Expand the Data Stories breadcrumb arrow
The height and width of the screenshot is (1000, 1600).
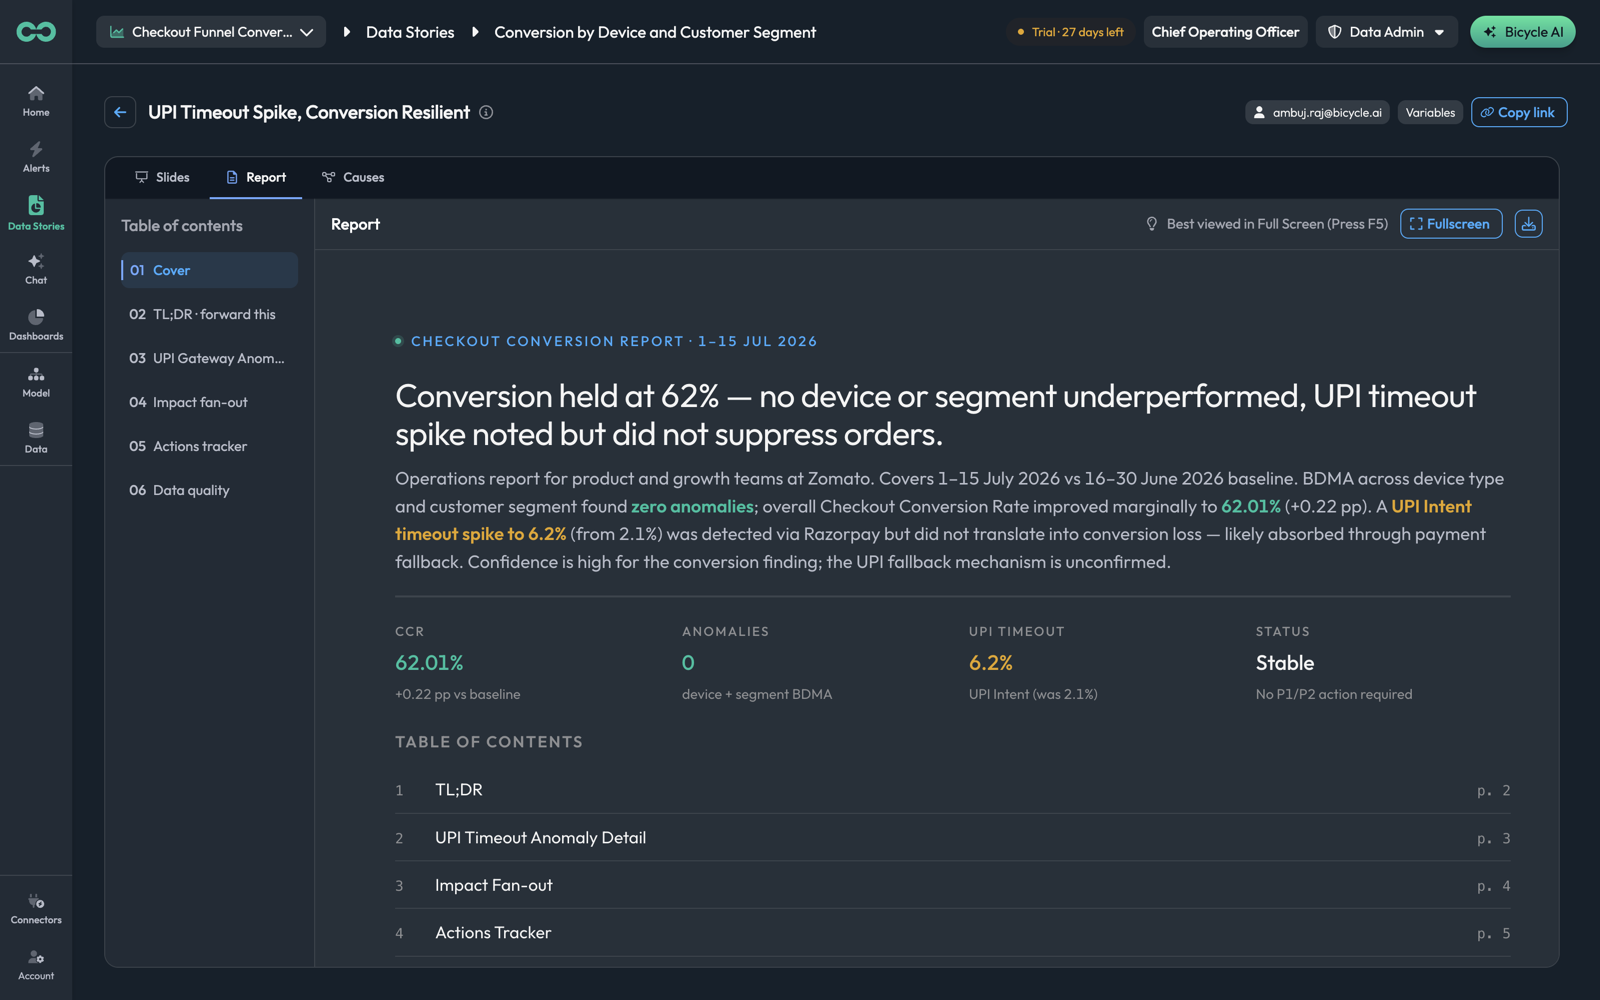tap(347, 32)
